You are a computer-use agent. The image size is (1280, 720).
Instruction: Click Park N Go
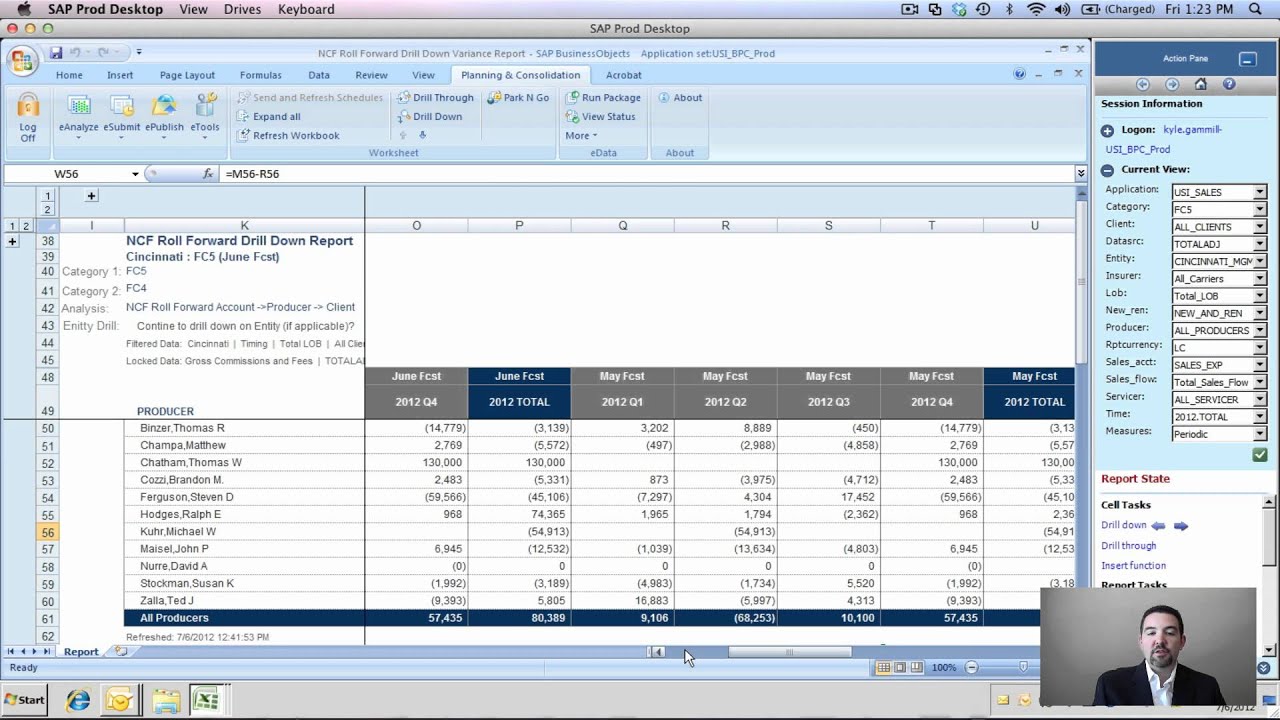[519, 97]
